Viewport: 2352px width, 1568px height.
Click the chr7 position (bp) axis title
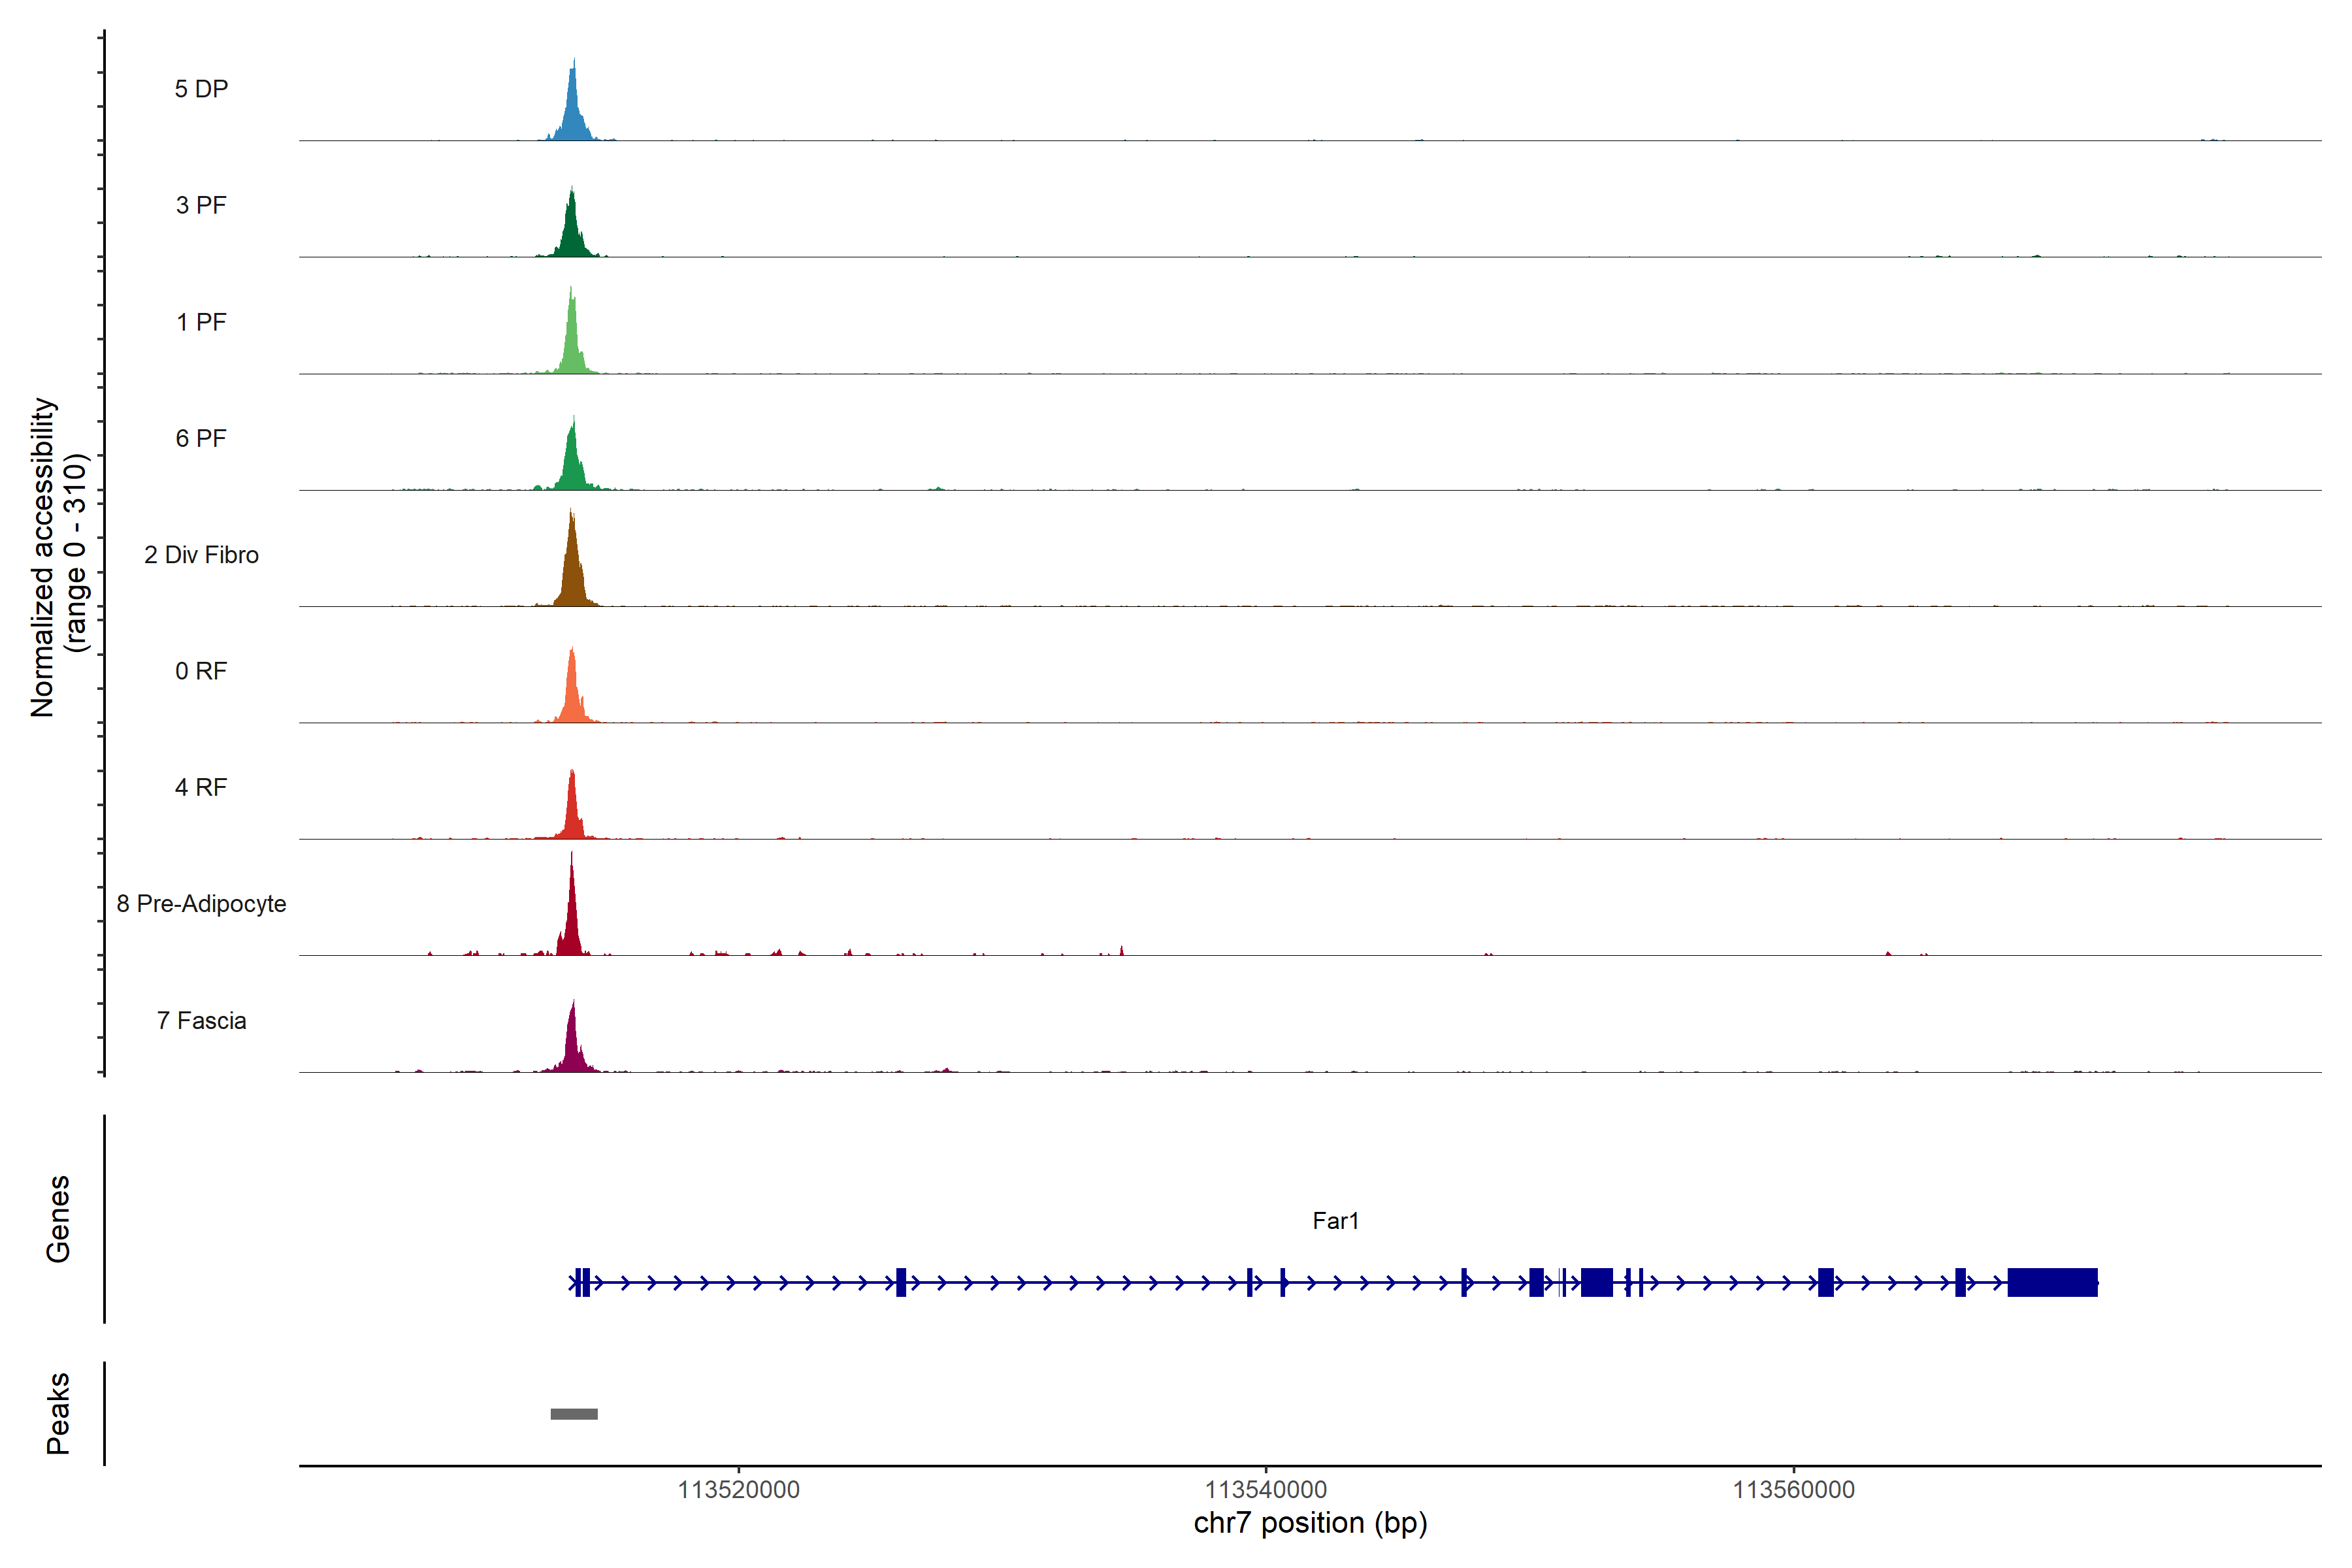pos(1310,1523)
